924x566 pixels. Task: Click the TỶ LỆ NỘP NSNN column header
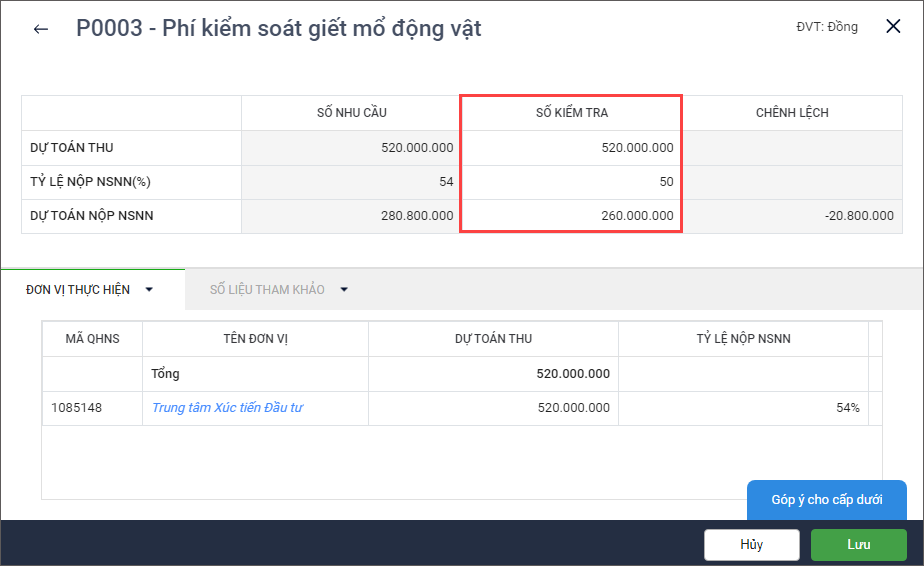(x=743, y=339)
